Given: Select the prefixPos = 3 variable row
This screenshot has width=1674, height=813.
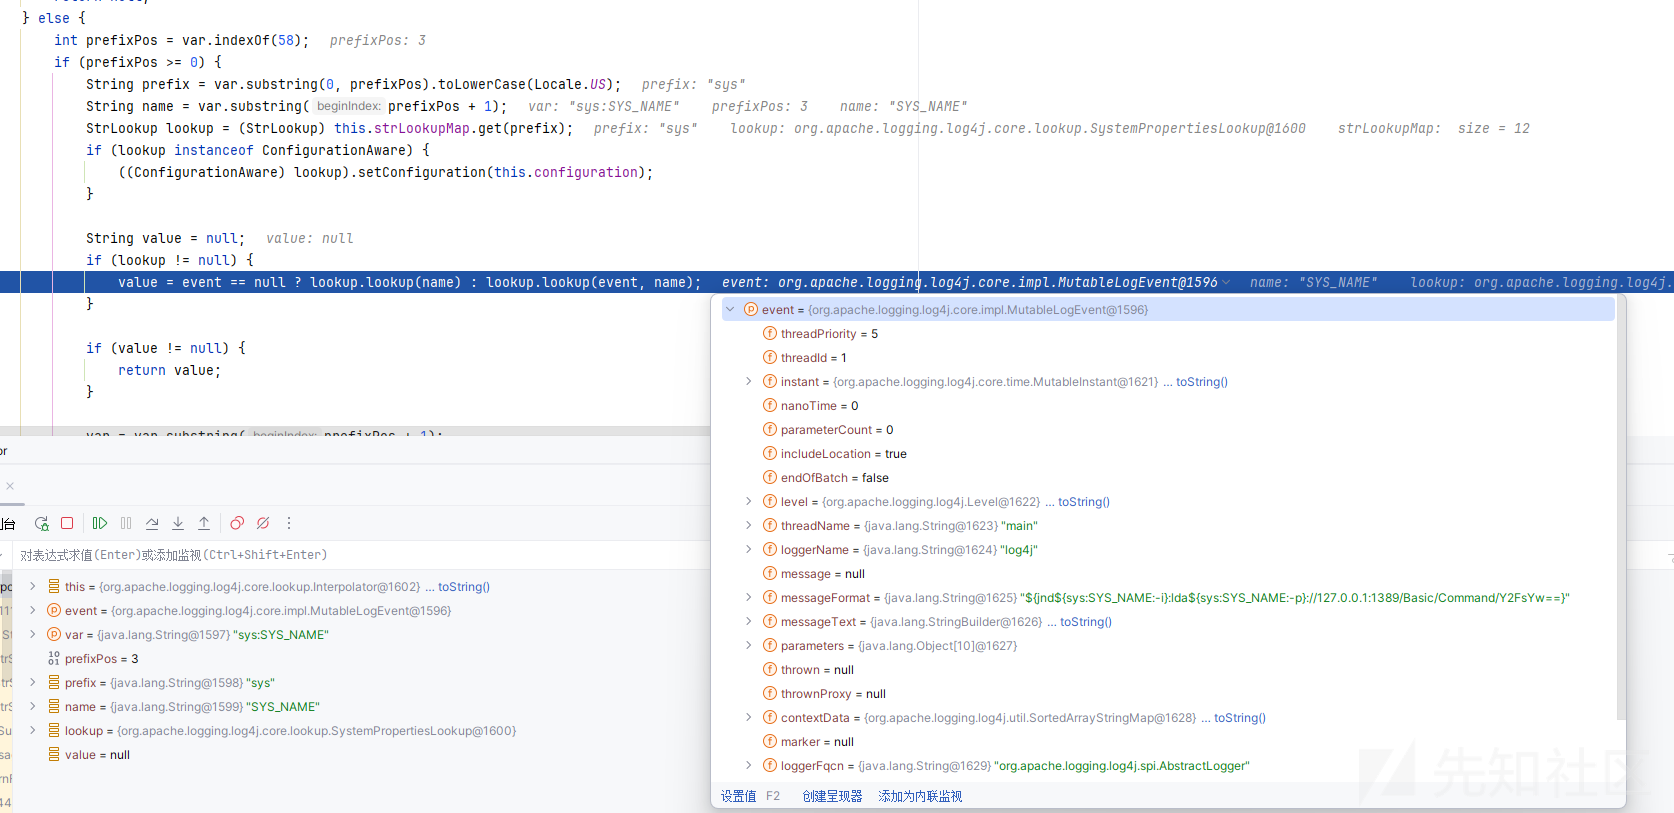Looking at the screenshot, I should pyautogui.click(x=360, y=658).
